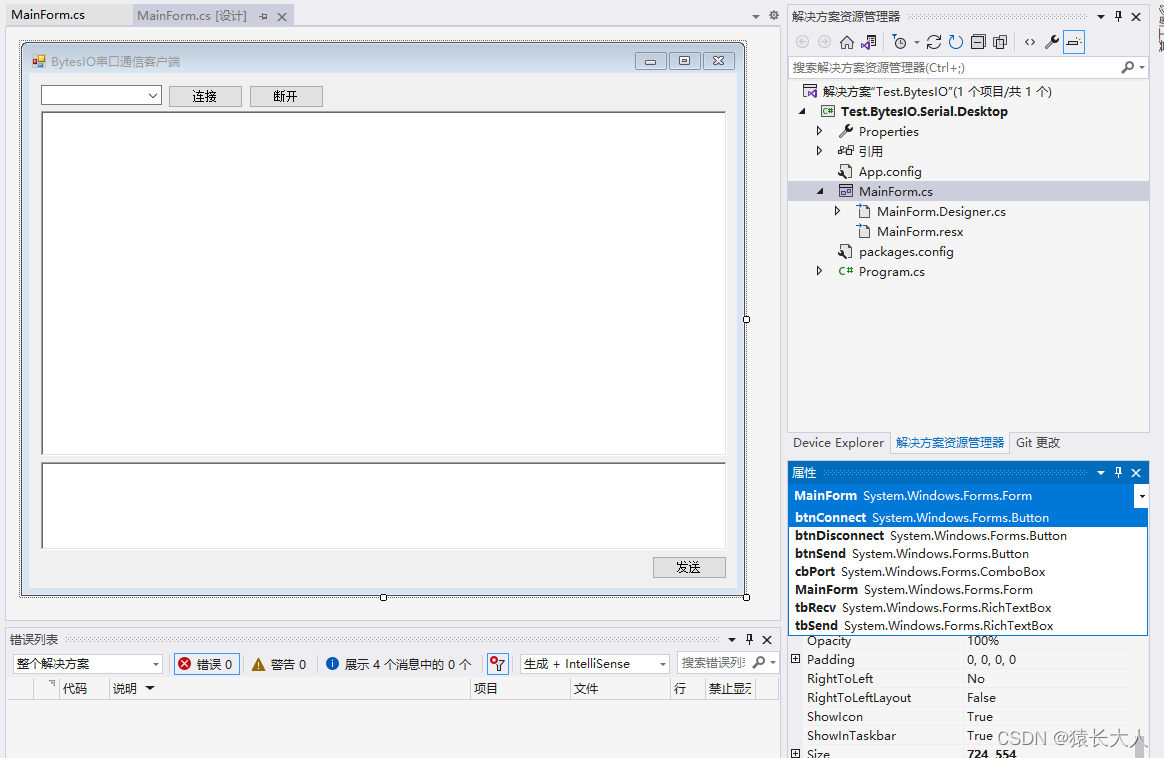1164x758 pixels.
Task: Expand the 引用 references node
Action: pos(820,151)
